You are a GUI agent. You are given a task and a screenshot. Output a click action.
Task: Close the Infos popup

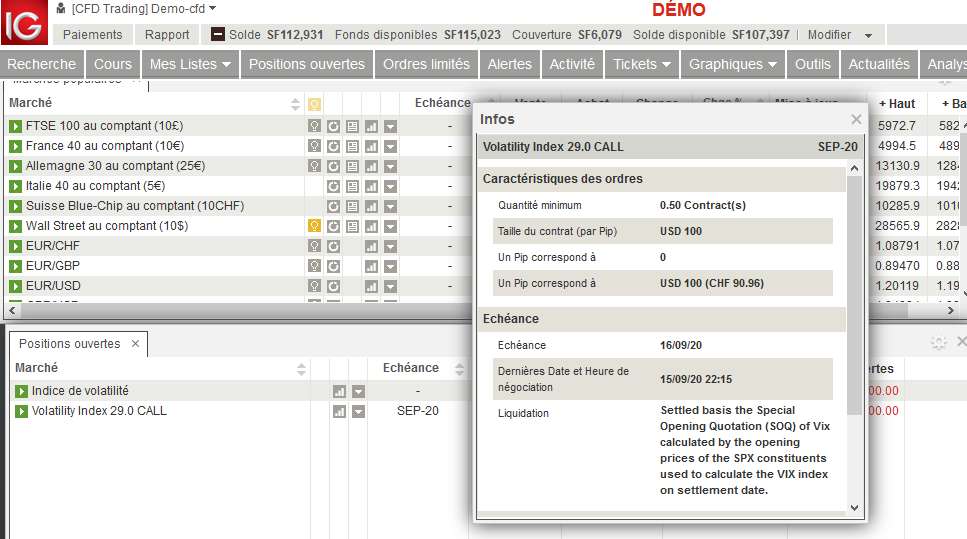856,119
